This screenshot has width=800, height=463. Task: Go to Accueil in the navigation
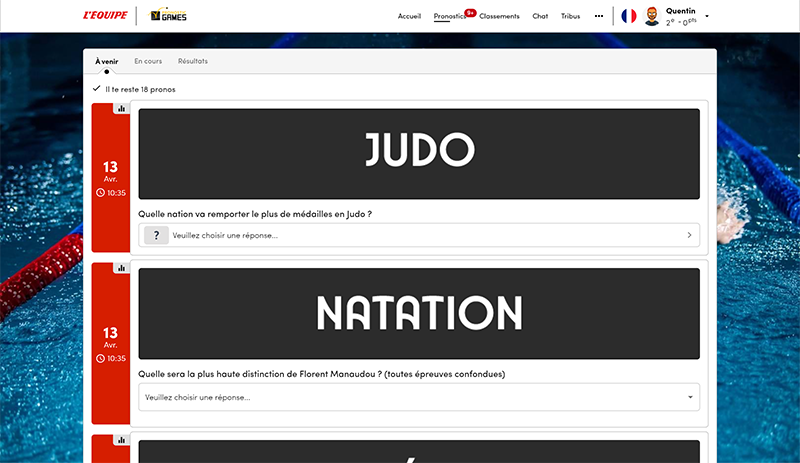(x=409, y=16)
